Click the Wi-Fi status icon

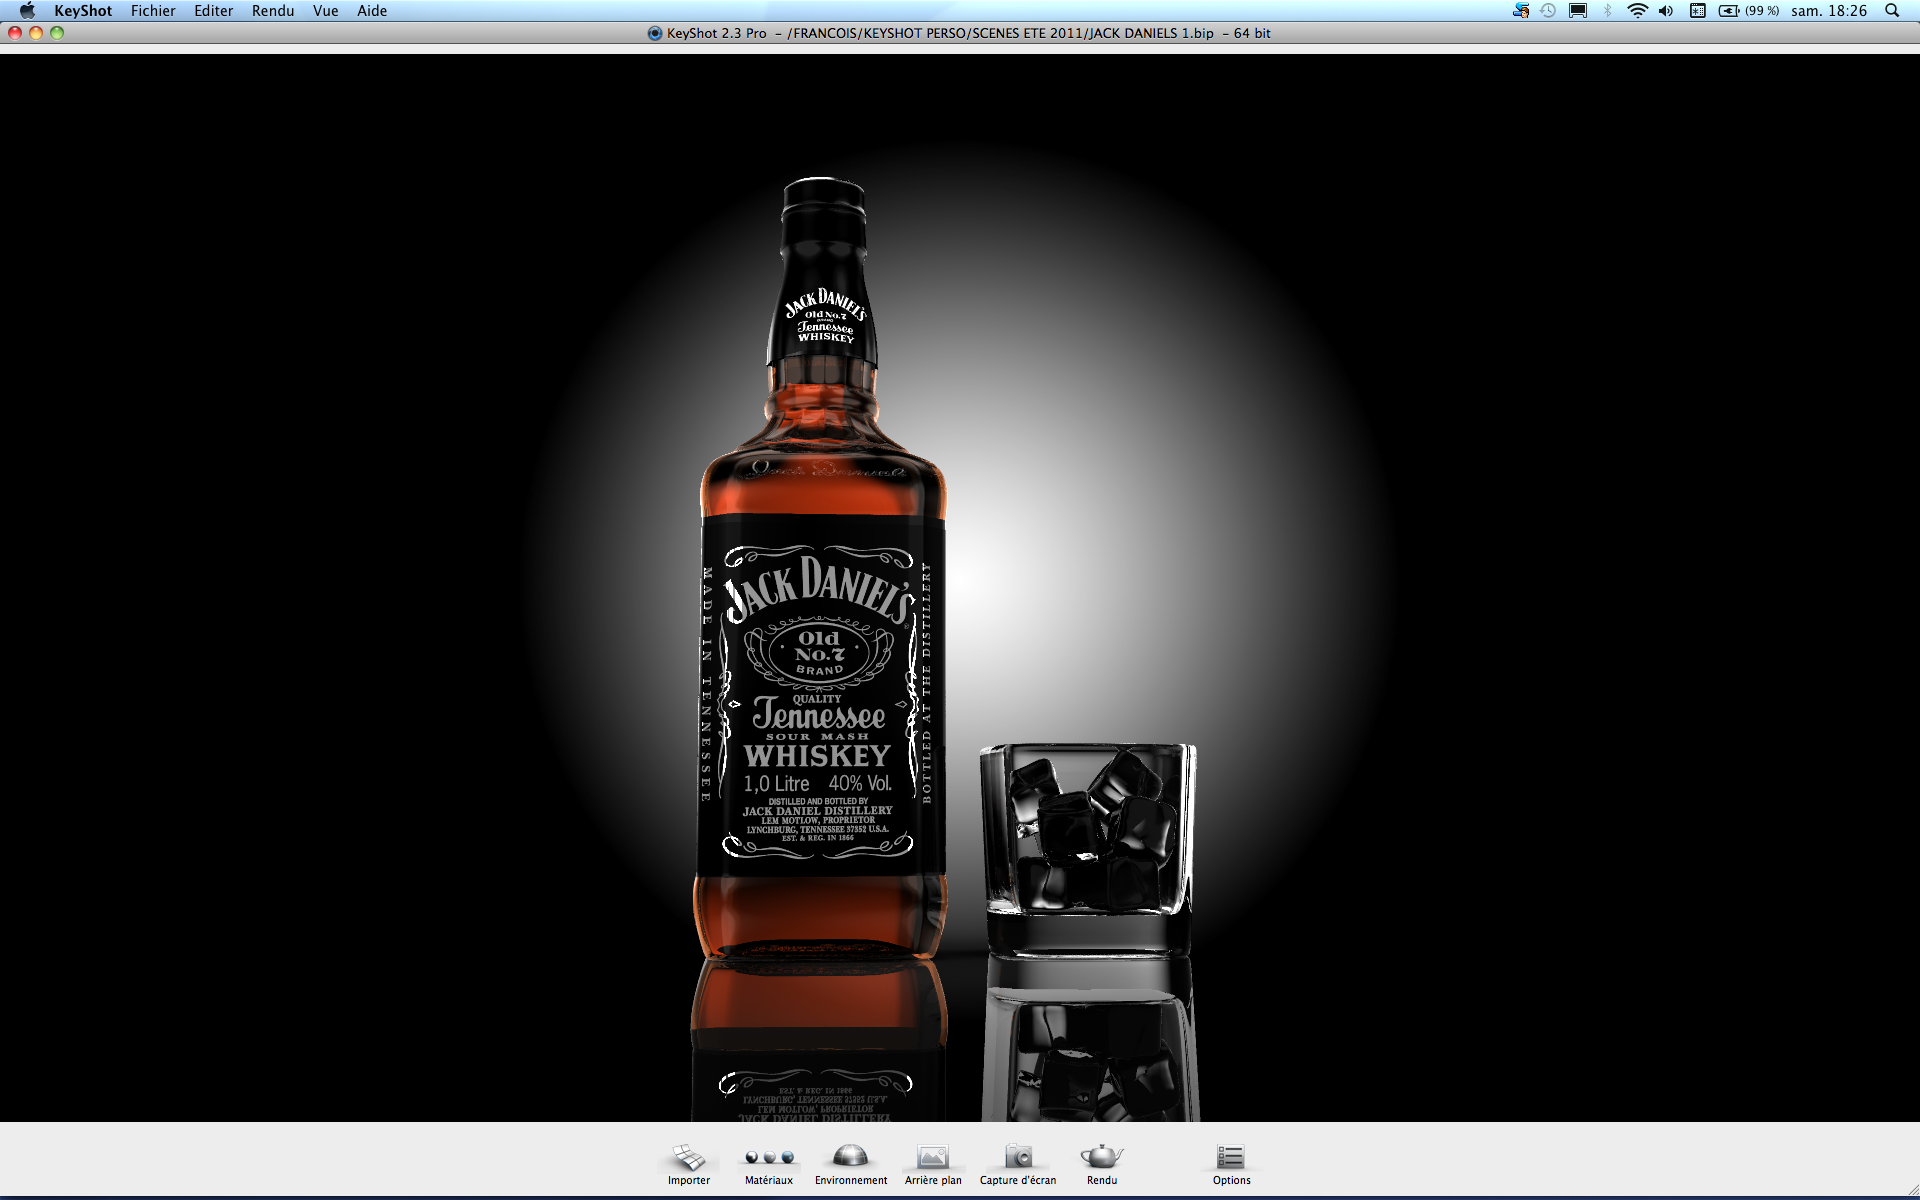click(1637, 11)
